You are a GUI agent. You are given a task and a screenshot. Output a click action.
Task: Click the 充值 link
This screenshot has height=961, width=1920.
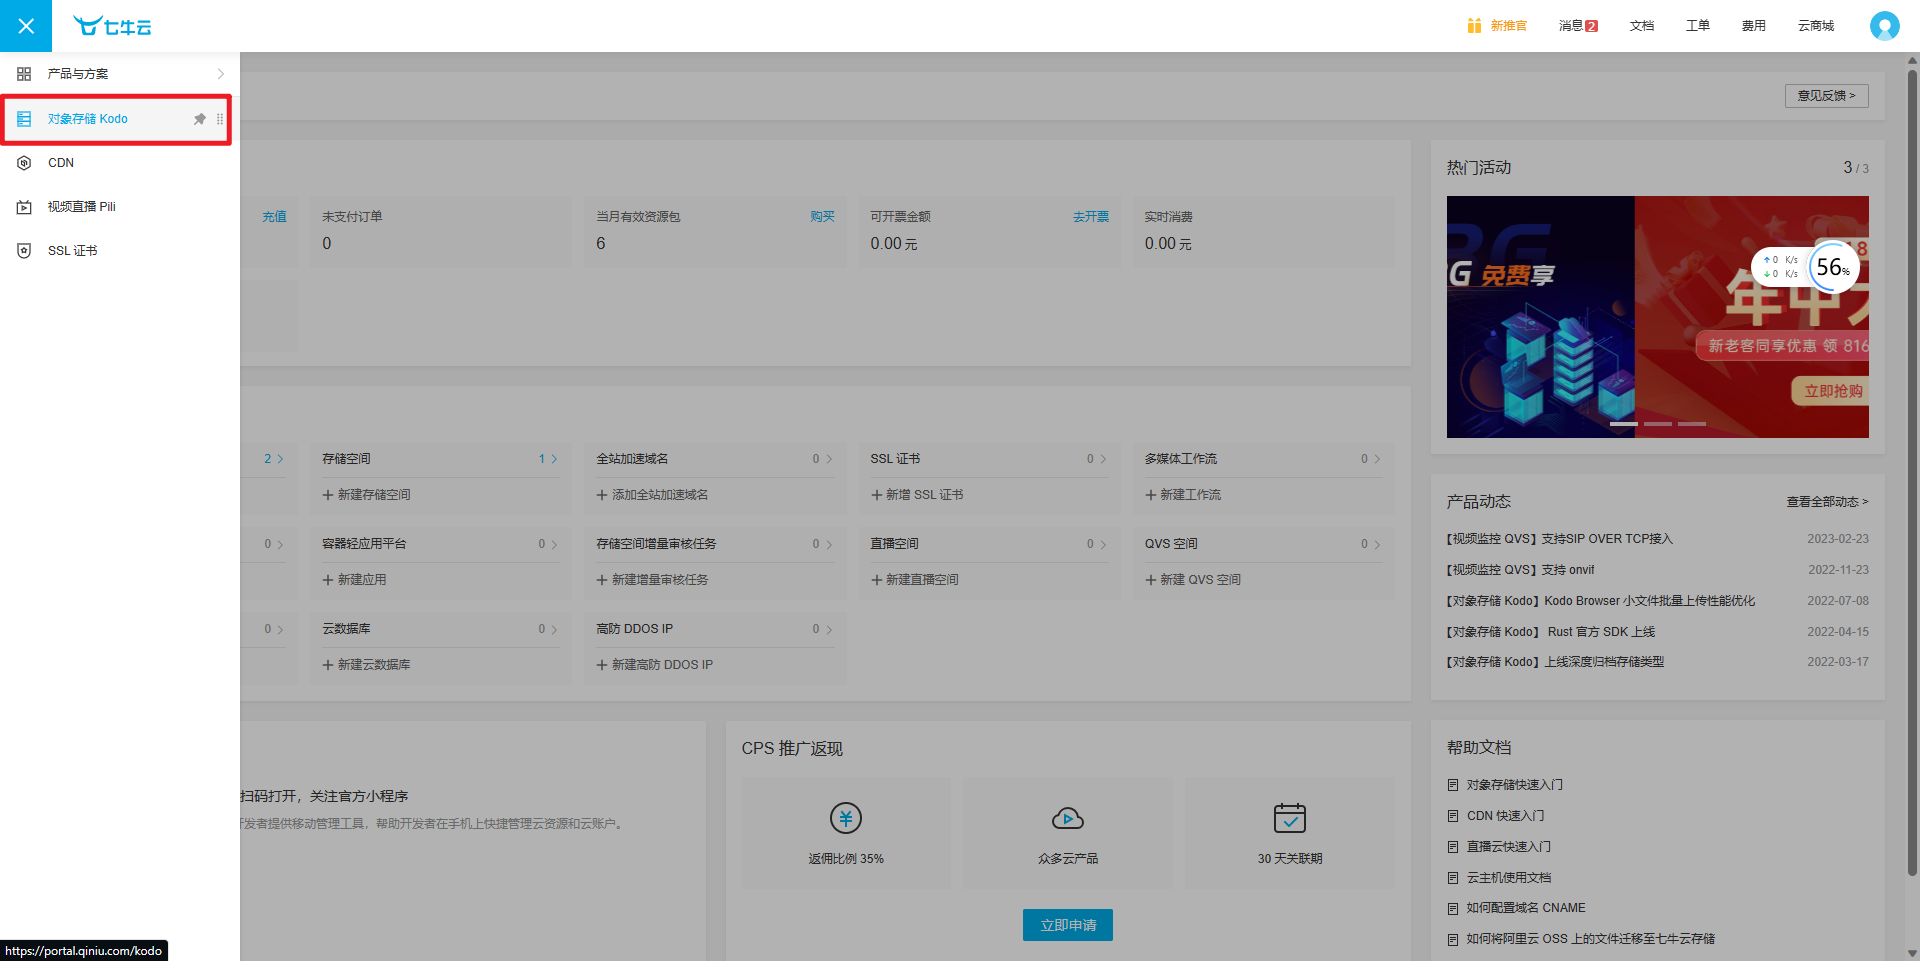[274, 217]
